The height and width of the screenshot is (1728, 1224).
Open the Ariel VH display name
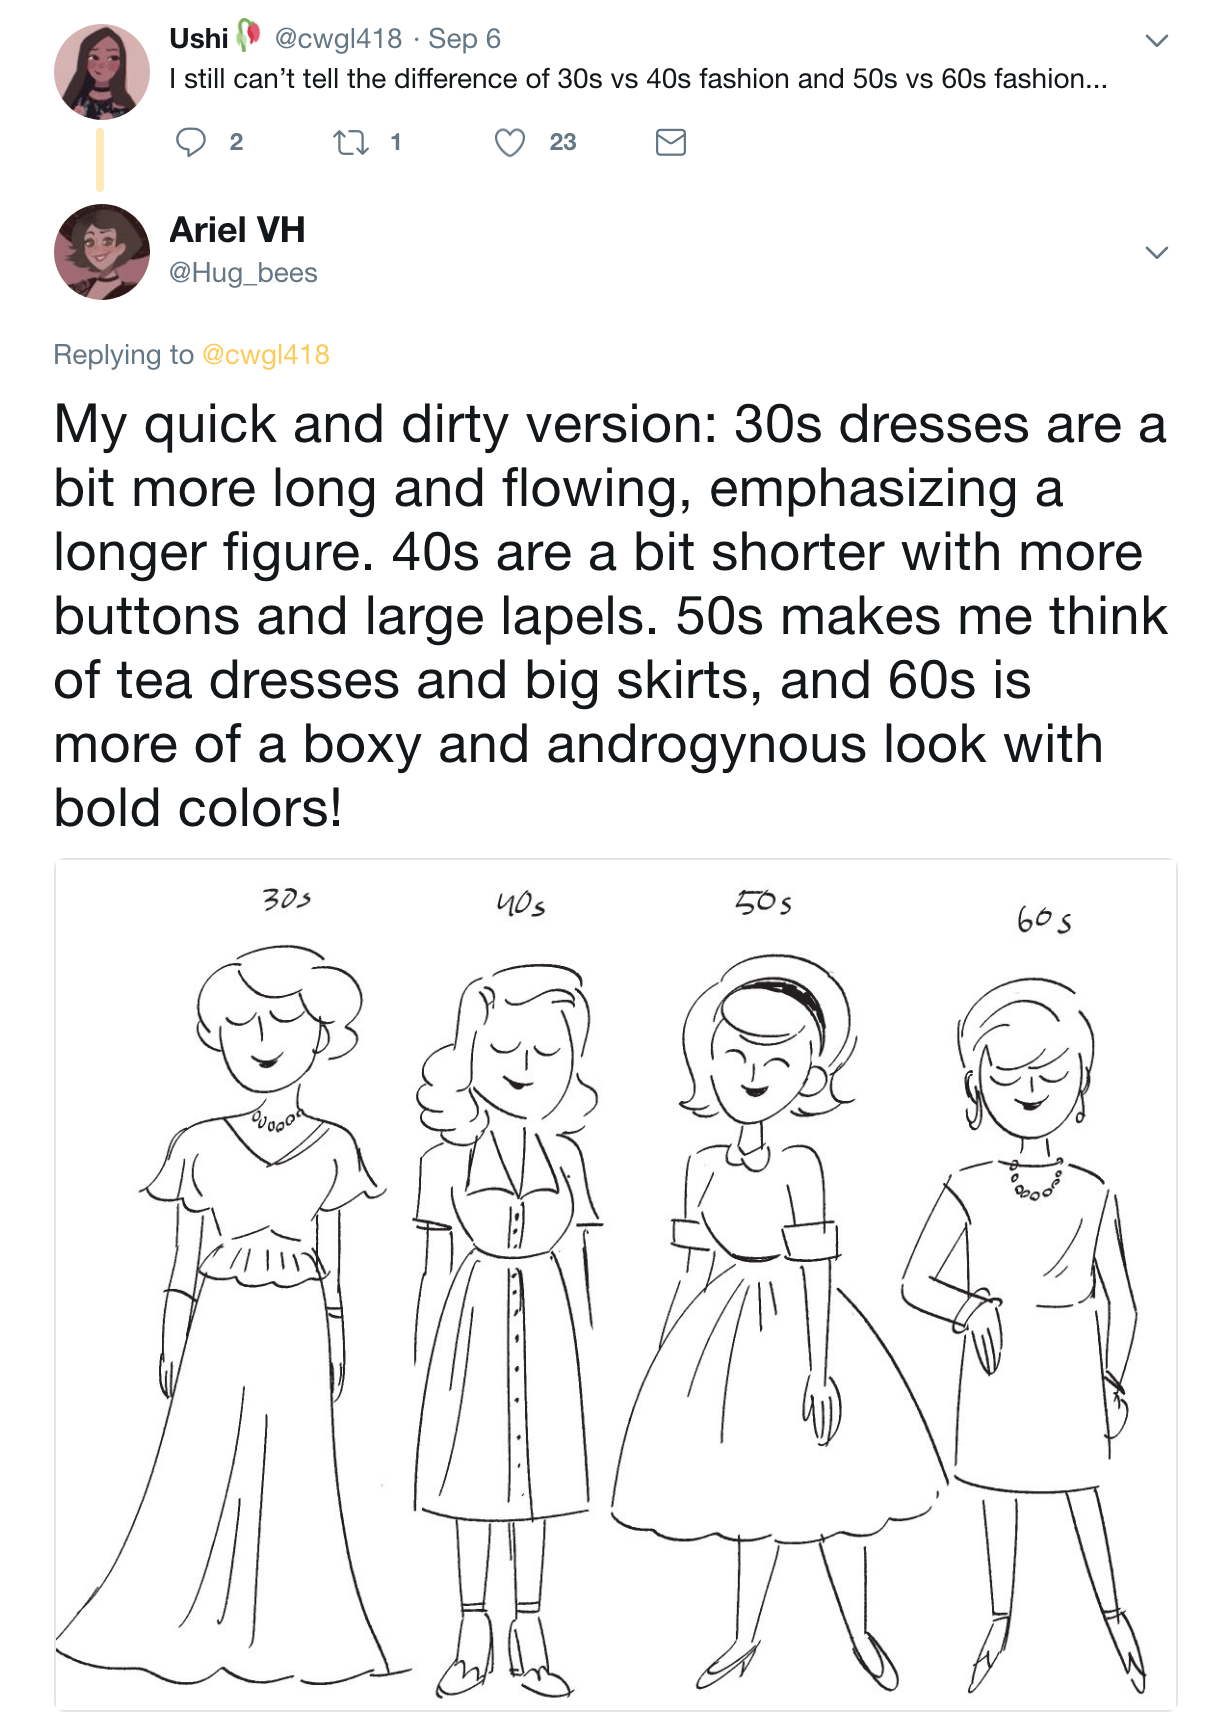tap(237, 230)
